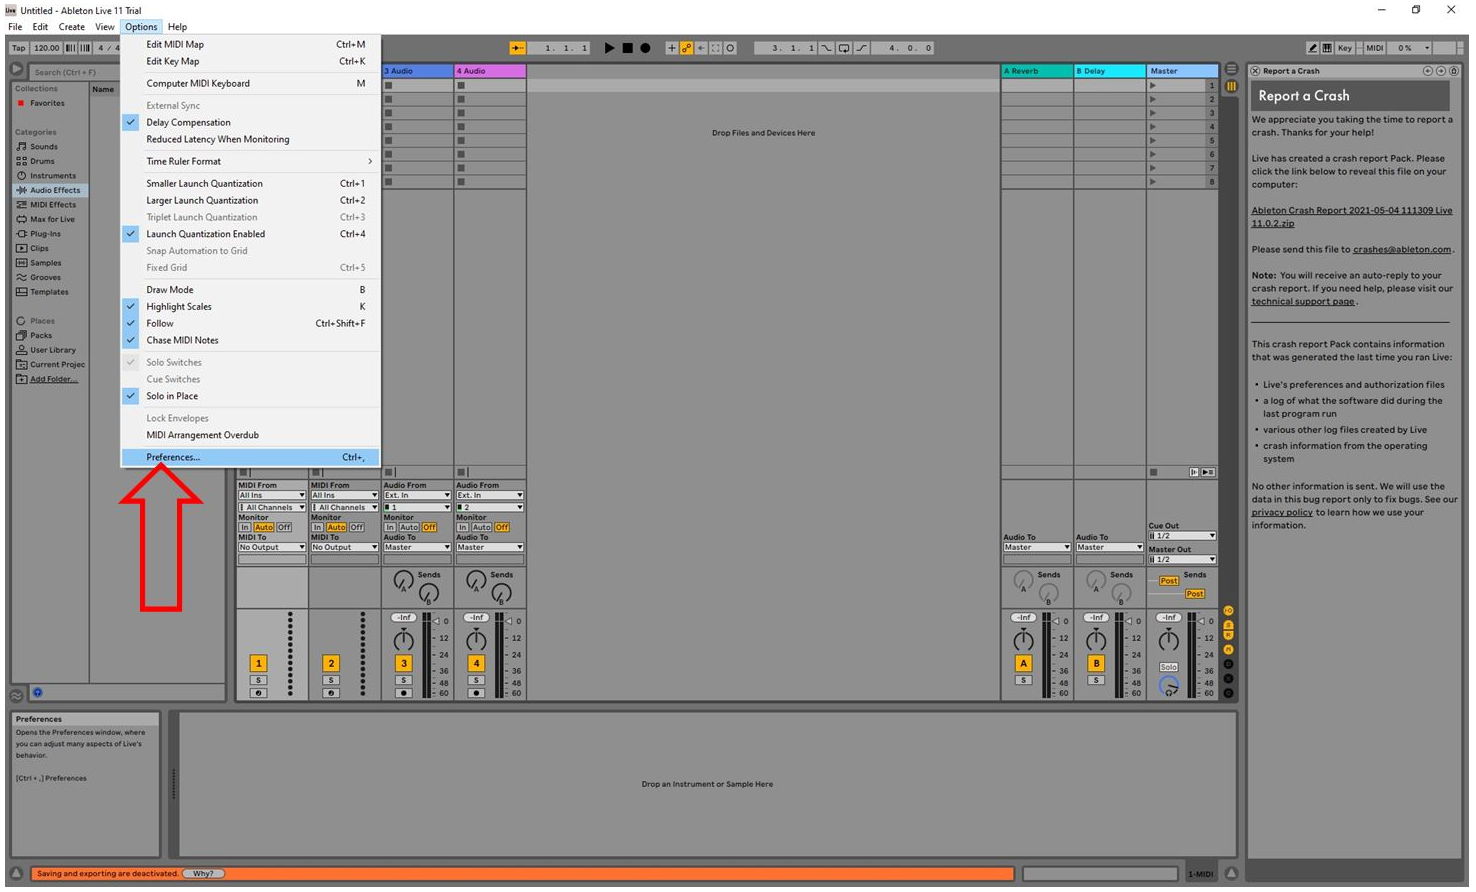The width and height of the screenshot is (1476, 892).
Task: Select MIDI Effects category in browser
Action: point(52,205)
